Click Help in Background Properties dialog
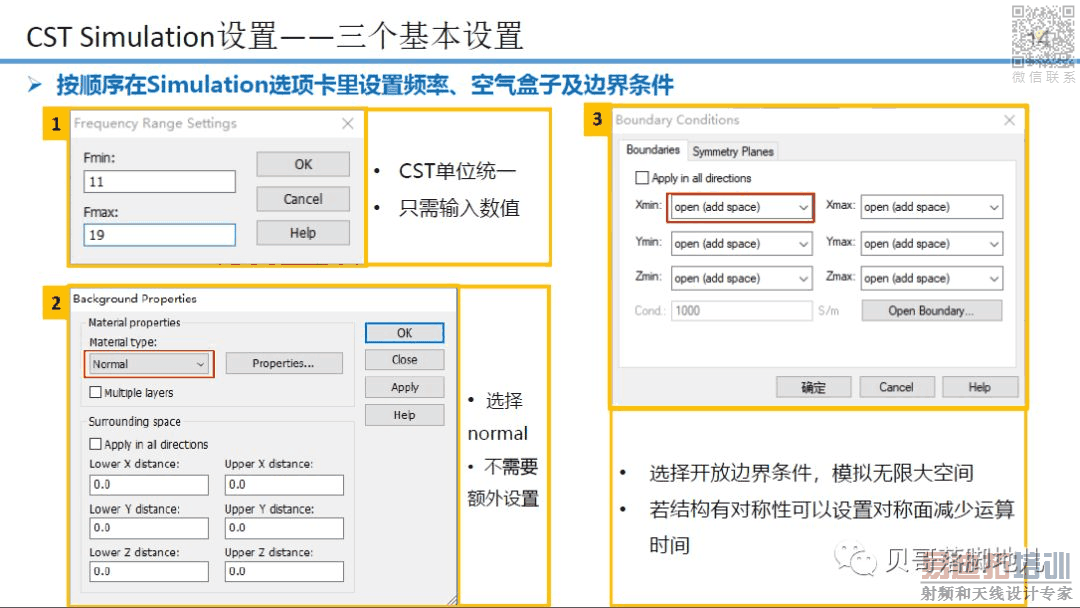The width and height of the screenshot is (1080, 608). coord(404,415)
